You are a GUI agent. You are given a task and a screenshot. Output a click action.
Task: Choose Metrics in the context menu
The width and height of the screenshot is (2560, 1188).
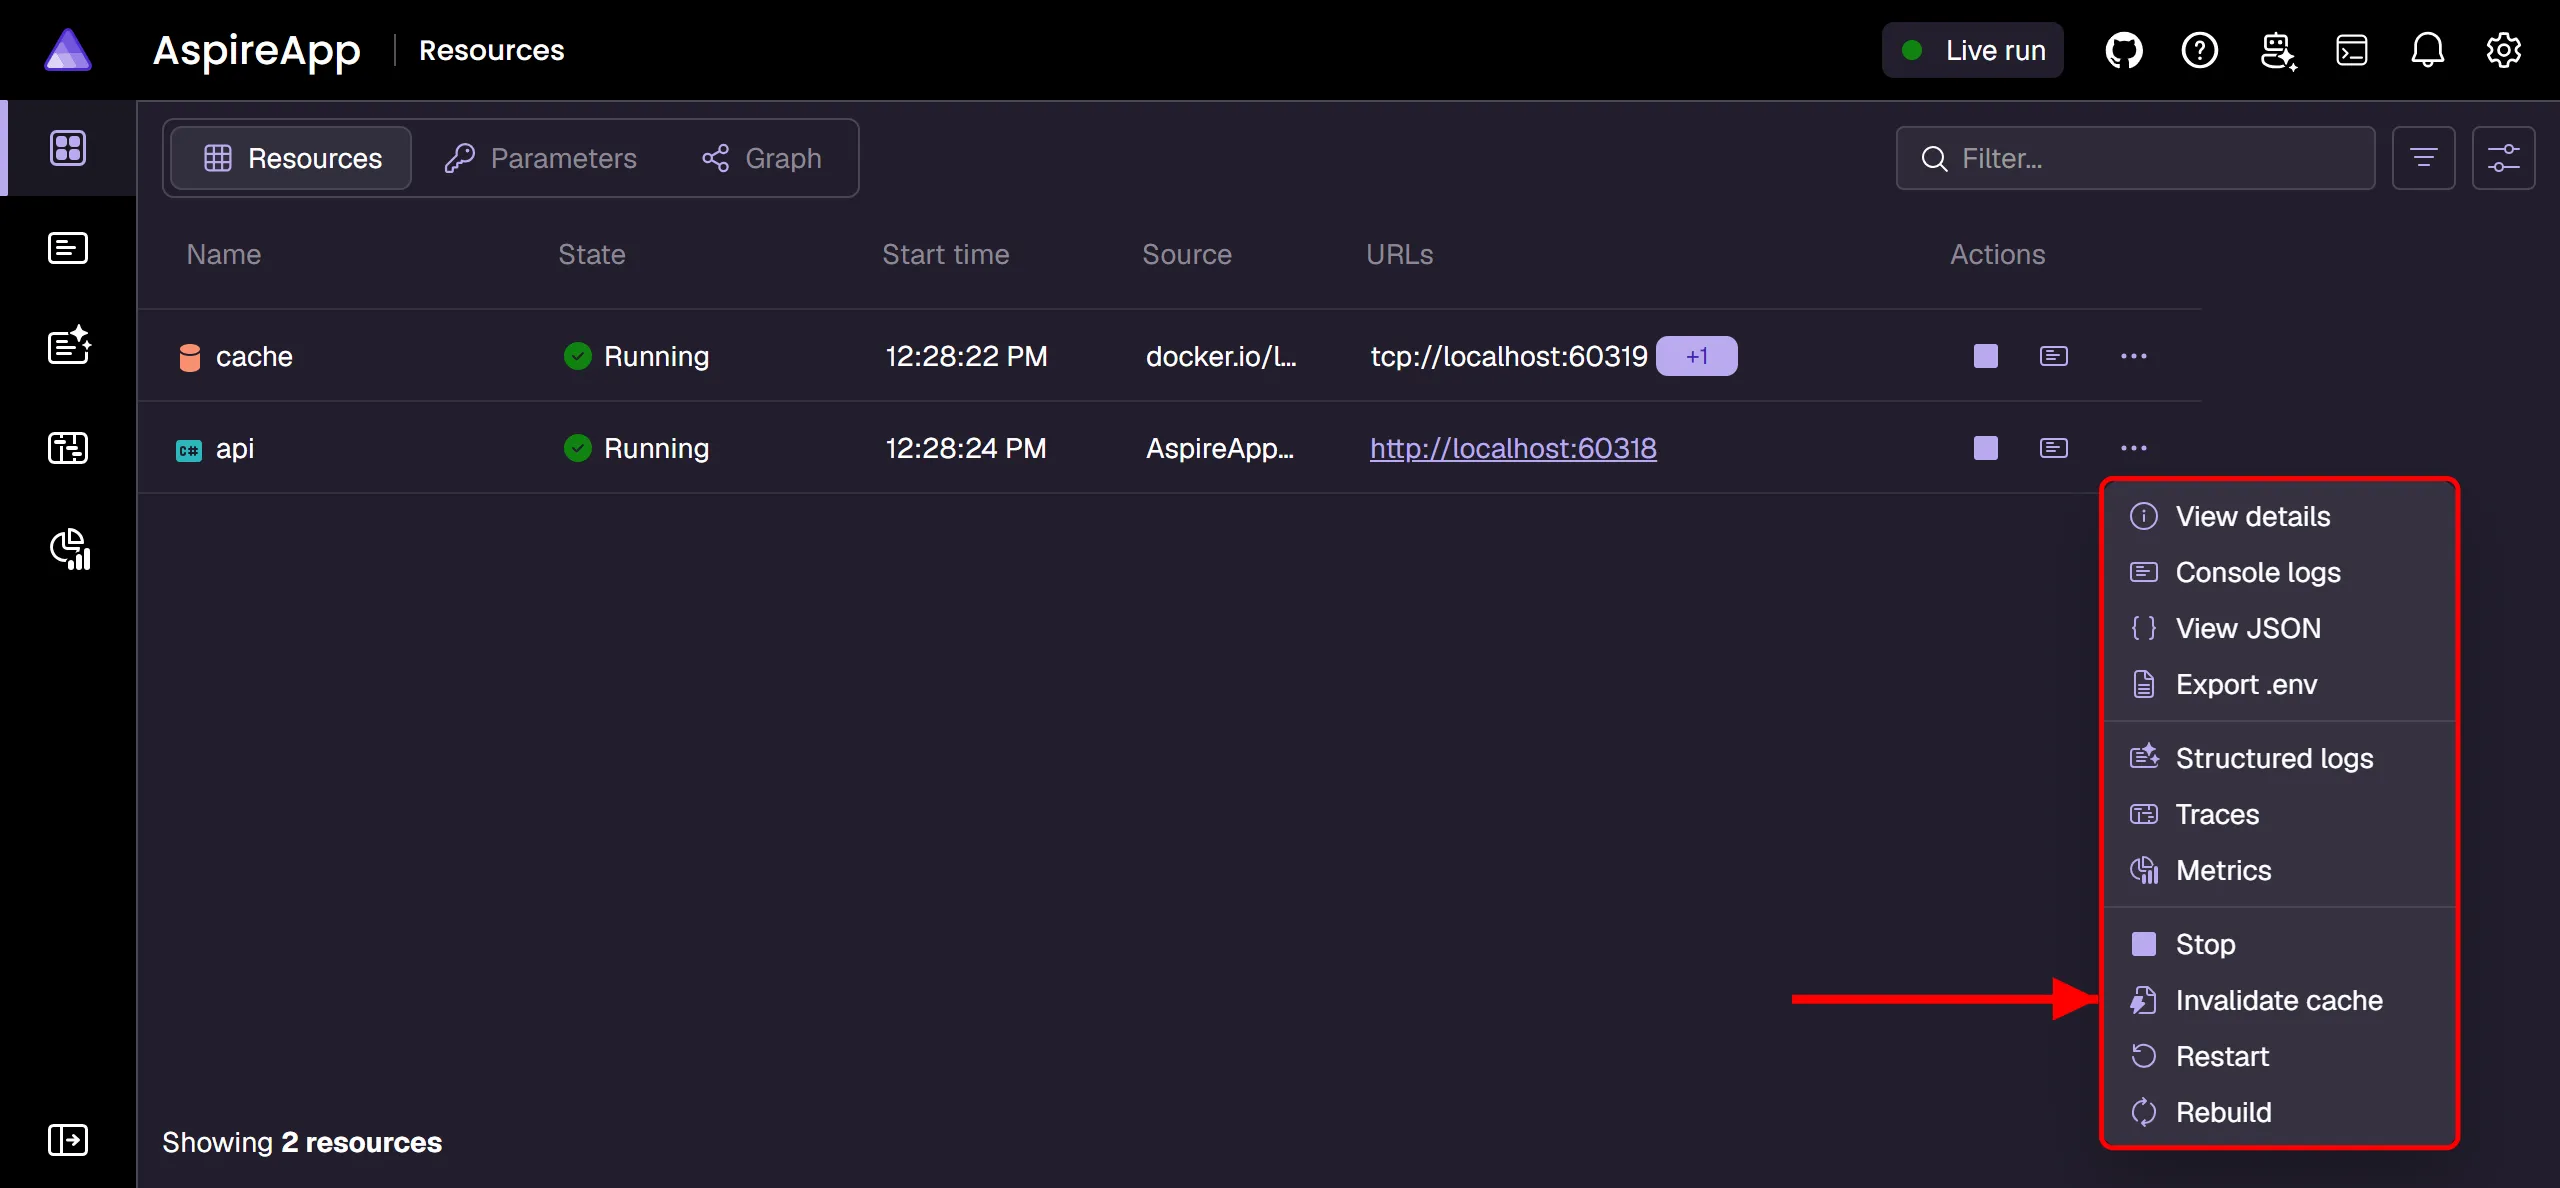point(2280,870)
